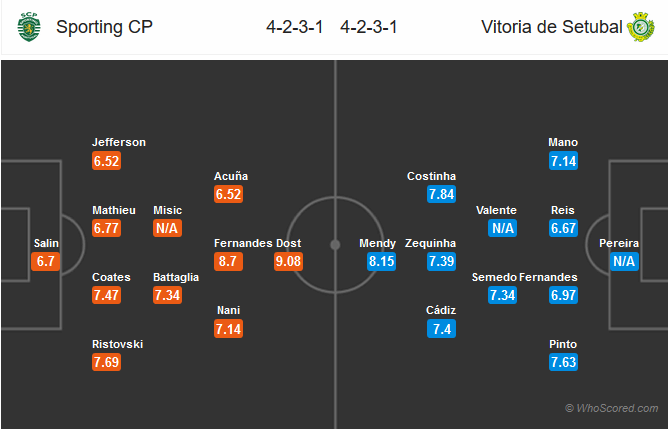Screen dimensions: 668x429
Task: Click the Vitoria de Setubal club crest
Action: (641, 27)
